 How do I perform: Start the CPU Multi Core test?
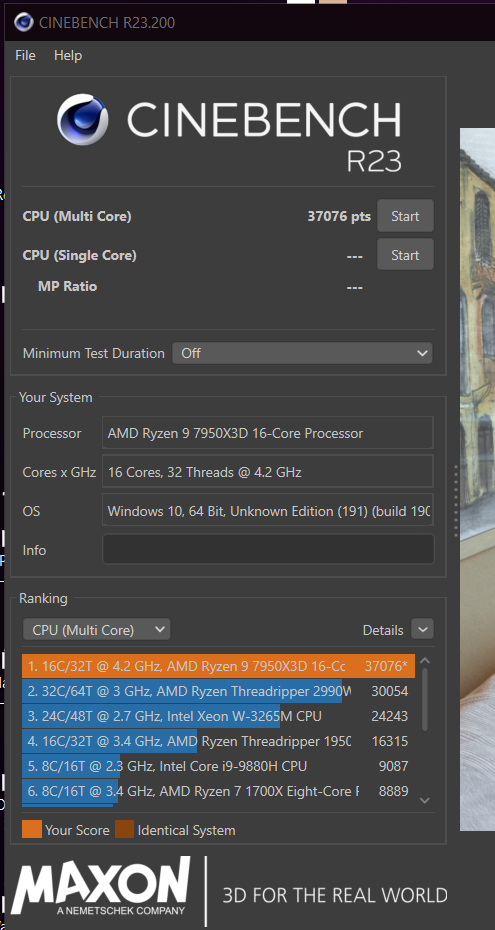tap(405, 216)
